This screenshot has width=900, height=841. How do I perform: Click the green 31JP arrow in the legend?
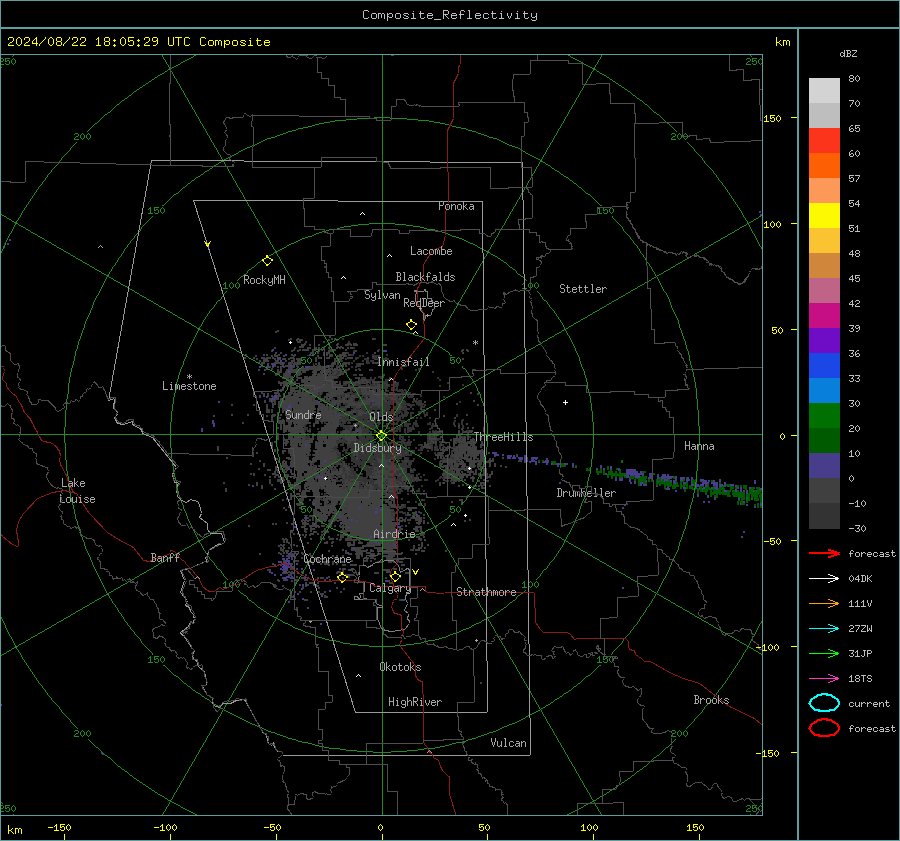824,653
